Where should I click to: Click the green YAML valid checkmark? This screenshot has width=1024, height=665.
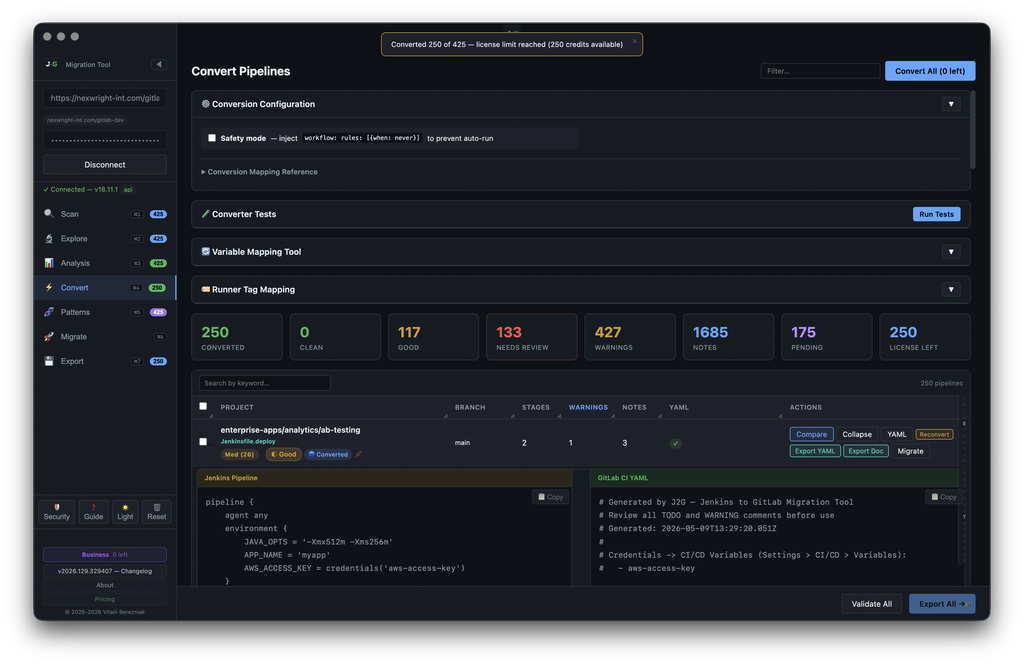coord(675,443)
